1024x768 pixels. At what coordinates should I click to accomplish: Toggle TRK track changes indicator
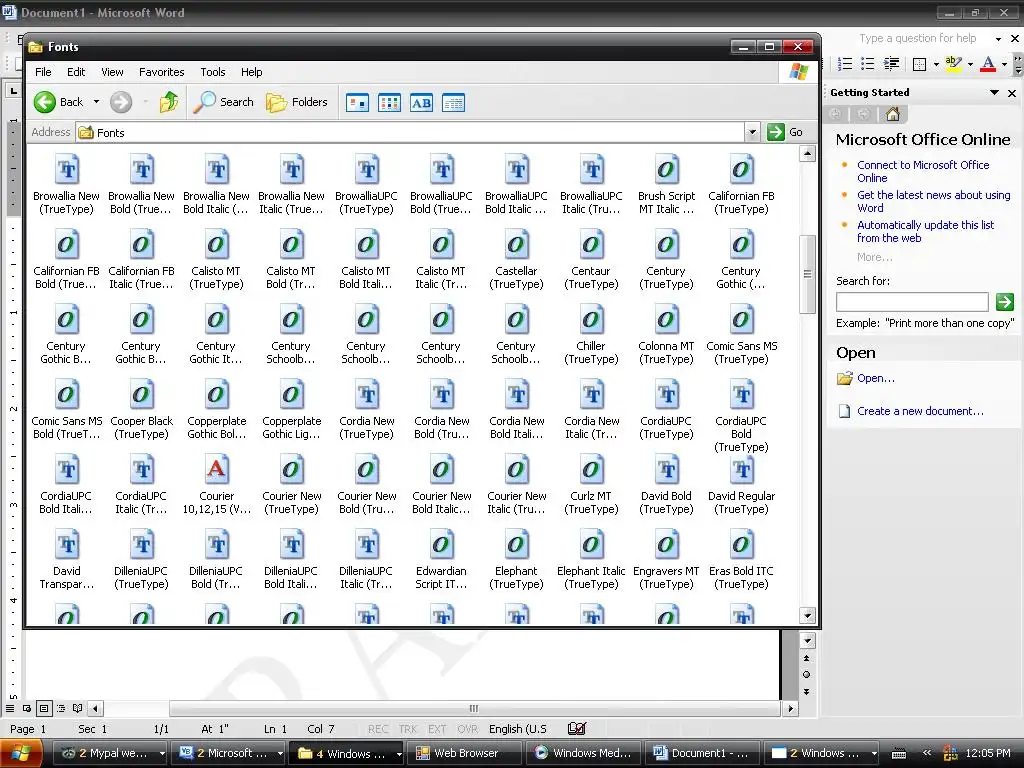click(x=408, y=729)
